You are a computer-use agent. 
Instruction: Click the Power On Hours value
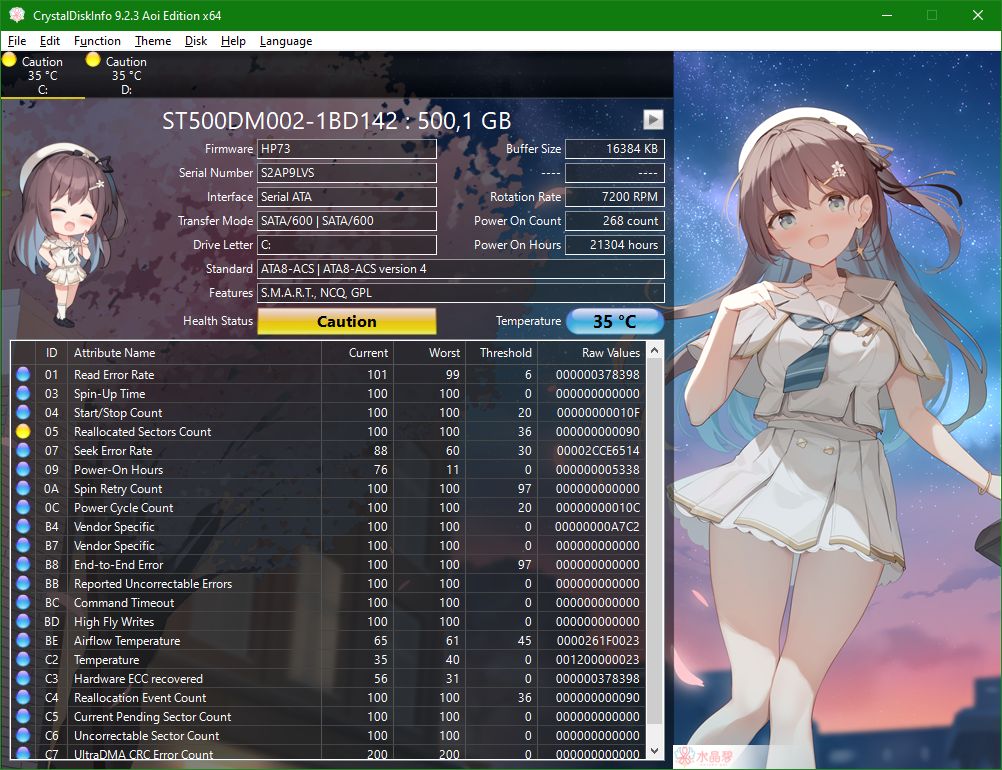[615, 245]
